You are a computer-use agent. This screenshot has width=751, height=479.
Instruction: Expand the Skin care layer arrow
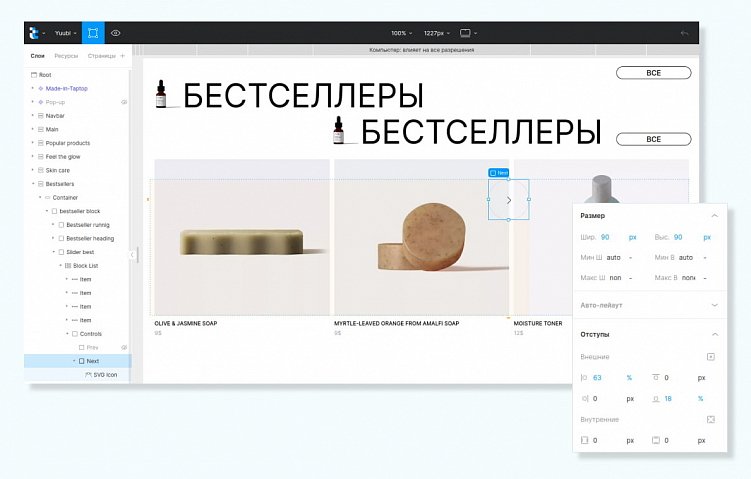[x=33, y=170]
